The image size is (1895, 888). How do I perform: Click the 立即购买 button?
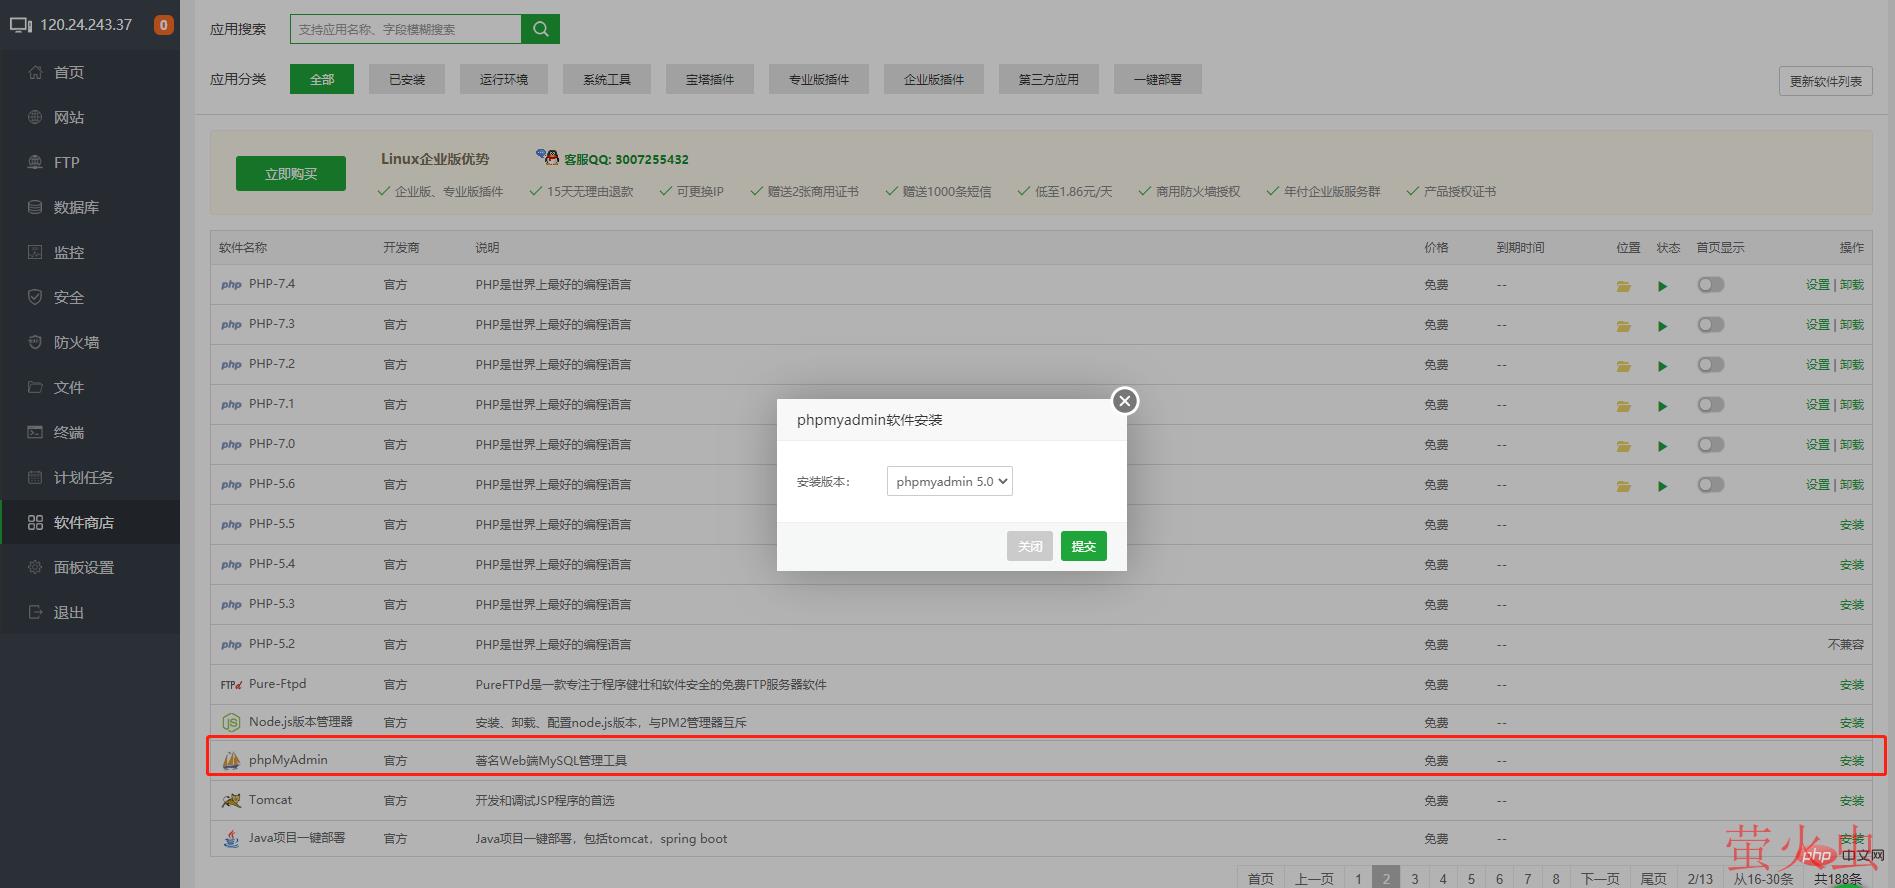(x=291, y=173)
